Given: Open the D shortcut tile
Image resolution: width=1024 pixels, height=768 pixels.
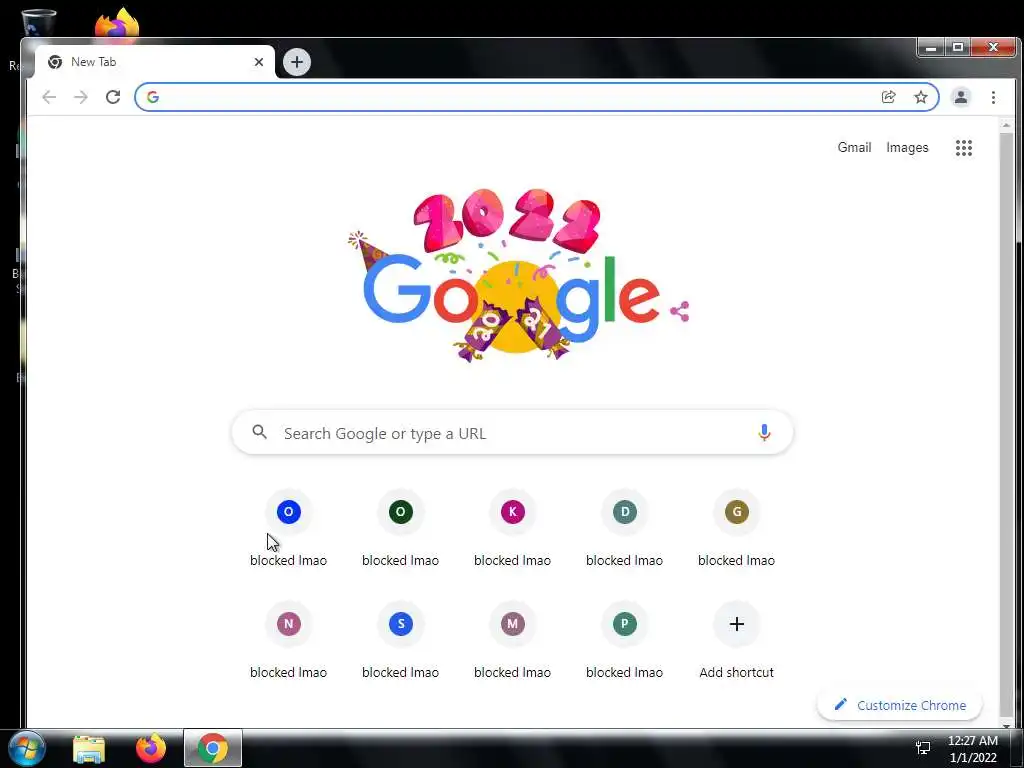Looking at the screenshot, I should tap(624, 529).
